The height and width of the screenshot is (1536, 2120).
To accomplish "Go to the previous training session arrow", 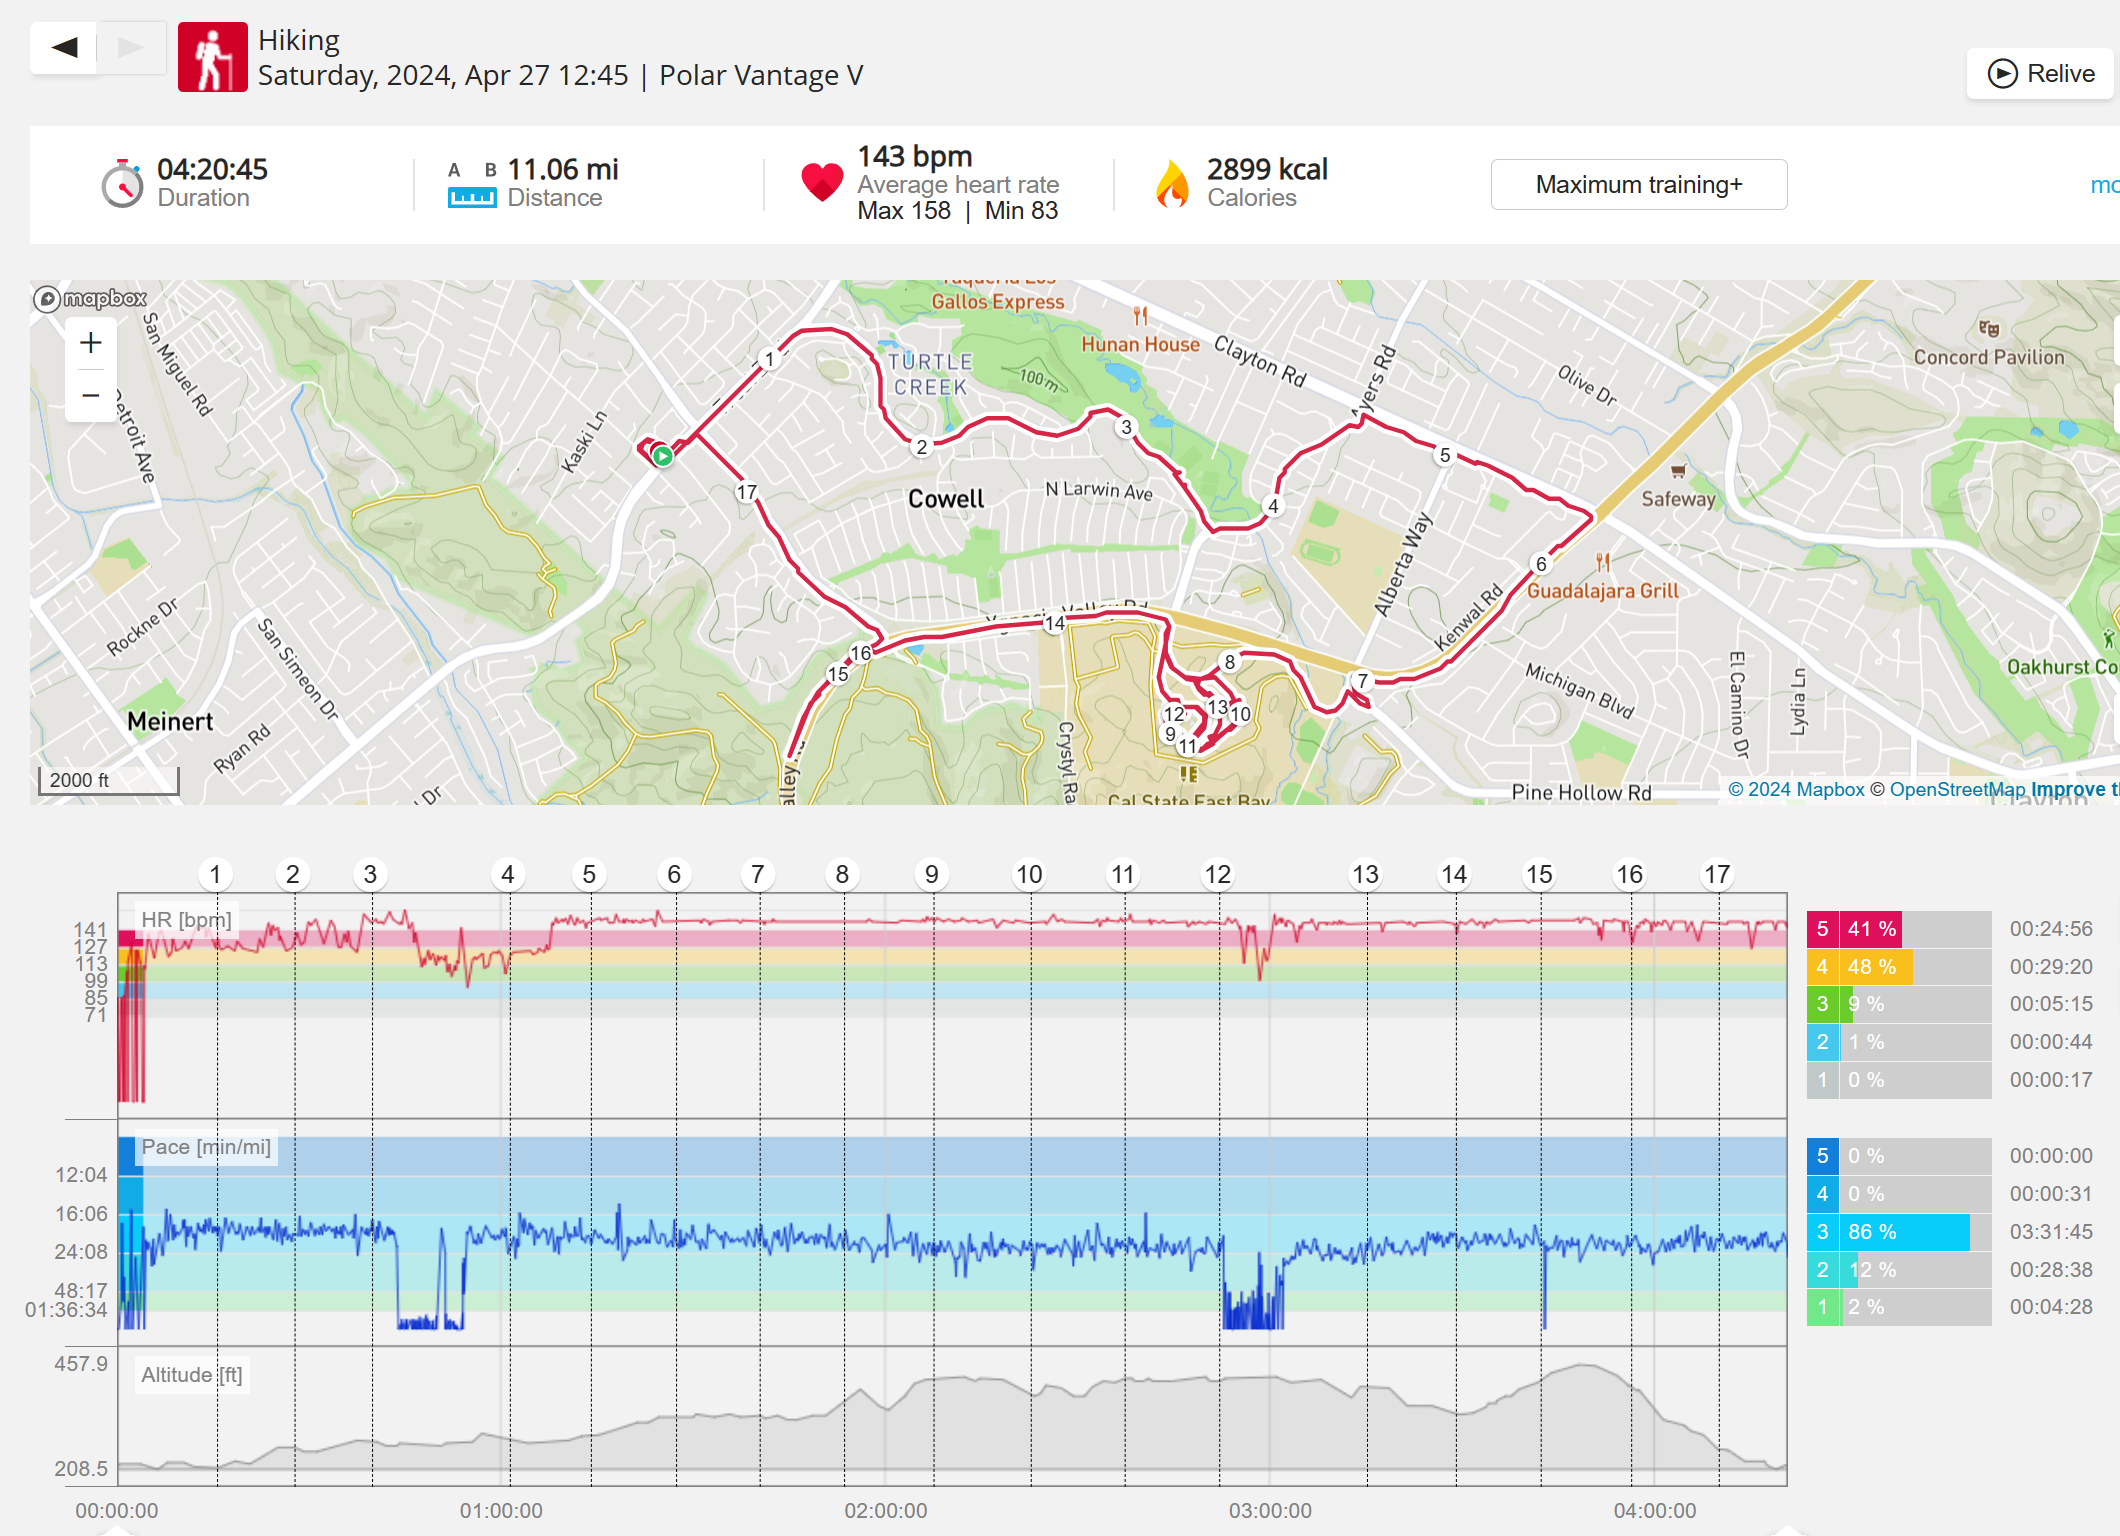I will pos(64,47).
